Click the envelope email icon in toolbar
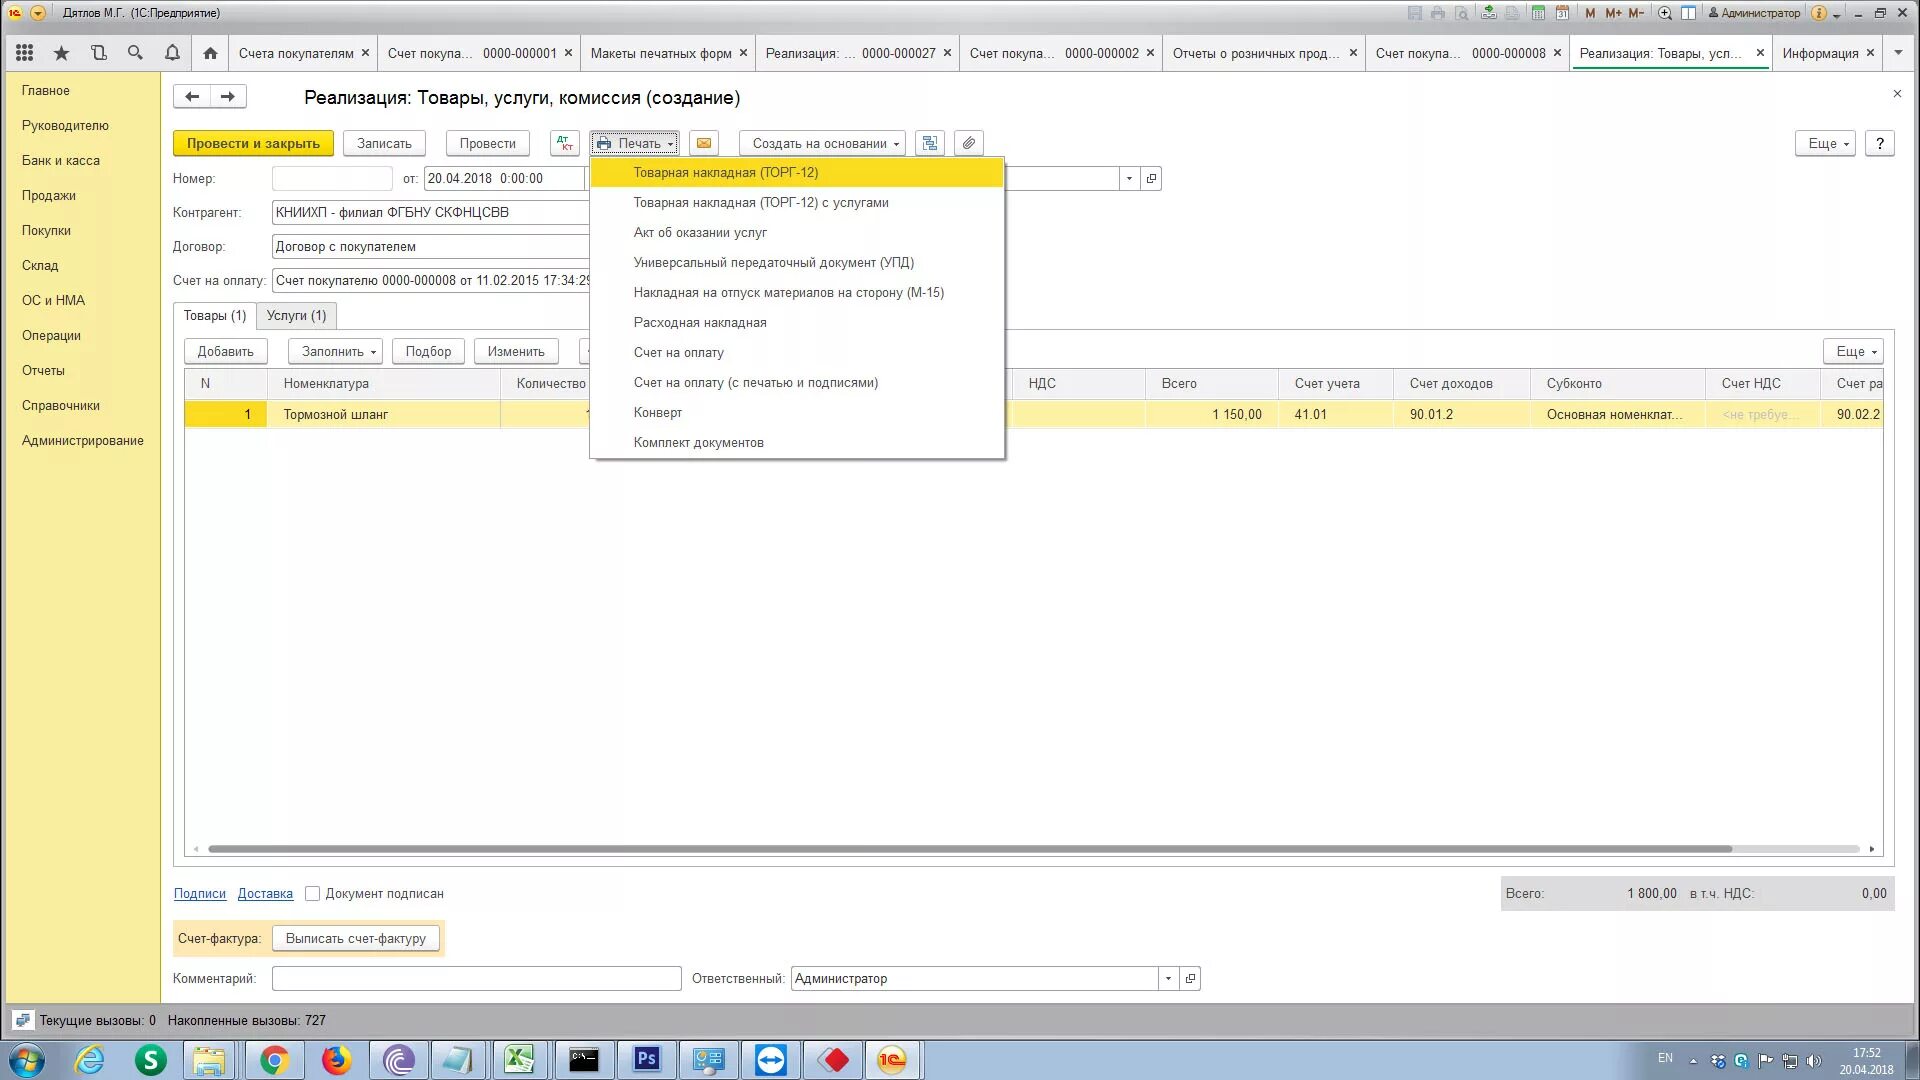Viewport: 1920px width, 1080px height. [x=704, y=143]
